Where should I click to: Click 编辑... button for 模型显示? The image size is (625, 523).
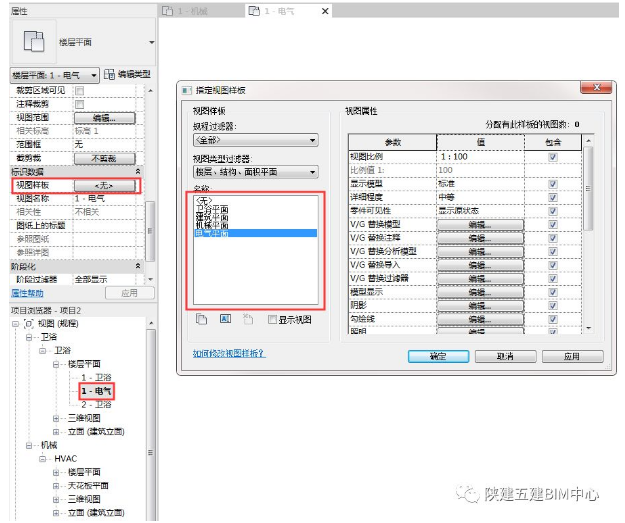point(480,293)
